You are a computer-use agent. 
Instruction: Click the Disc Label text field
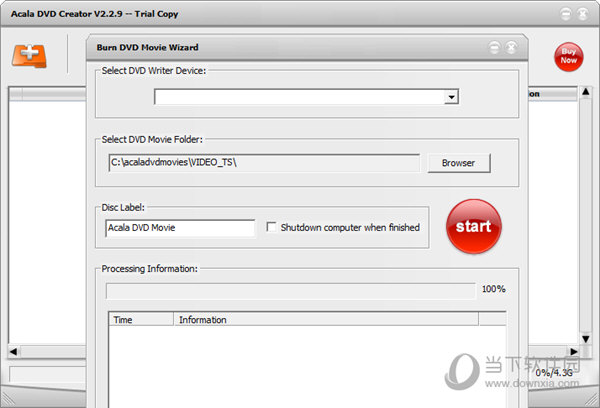(180, 228)
